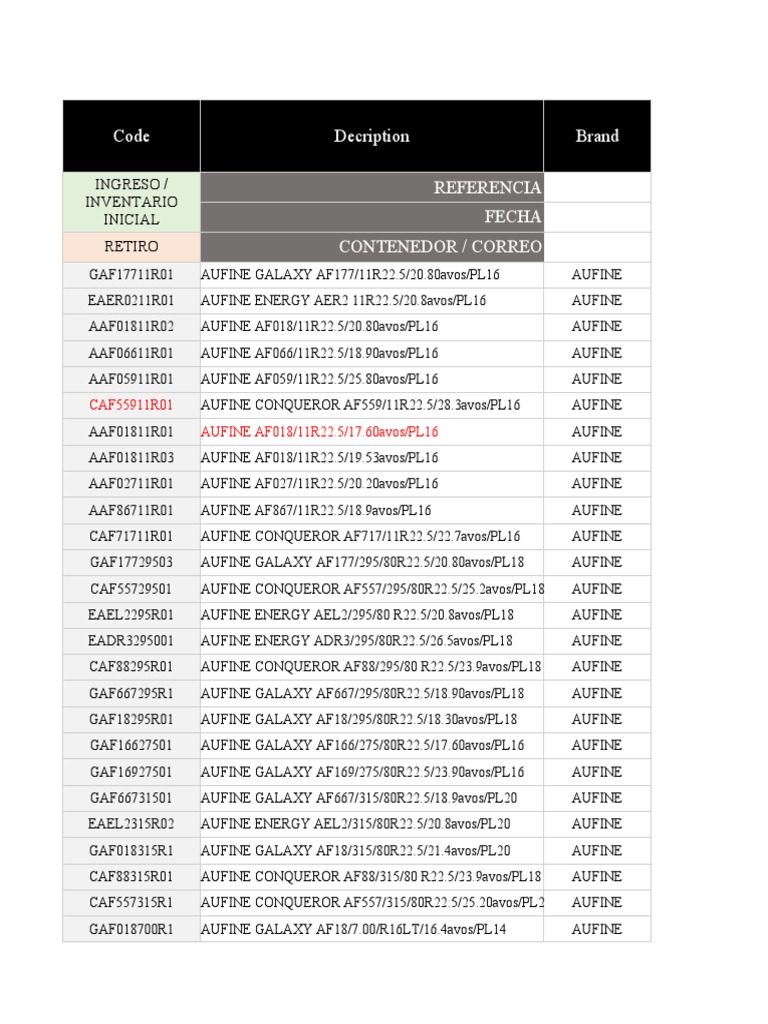Click the red code CAF55911R01
768x1024 pixels.
click(x=131, y=405)
